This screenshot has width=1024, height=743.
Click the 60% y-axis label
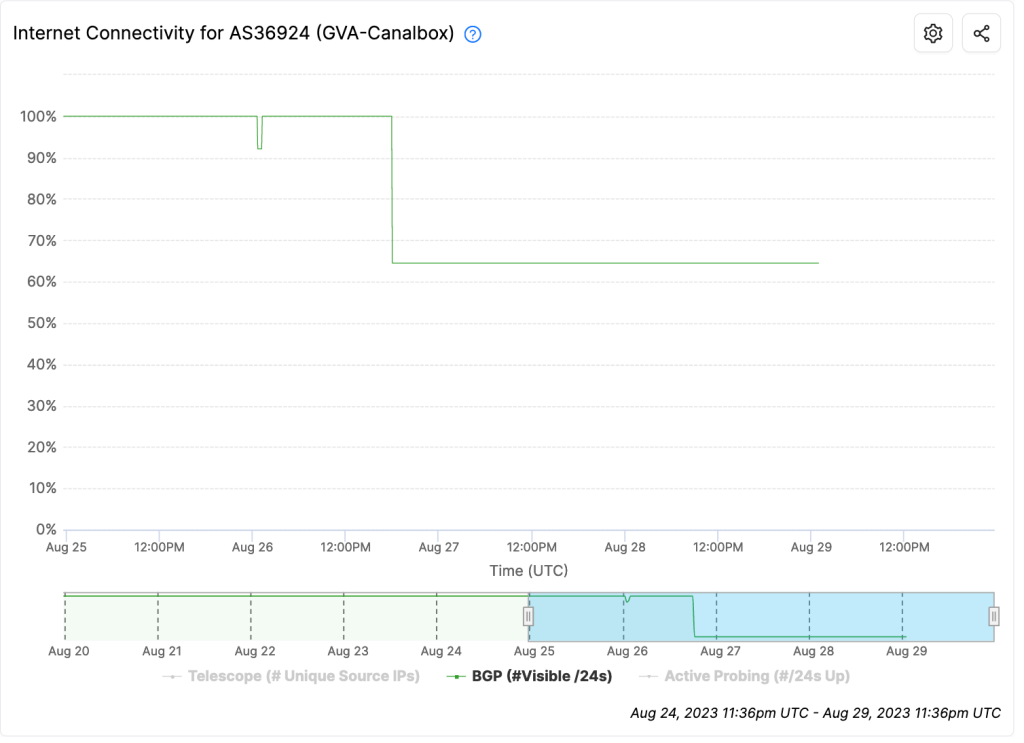coord(42,284)
